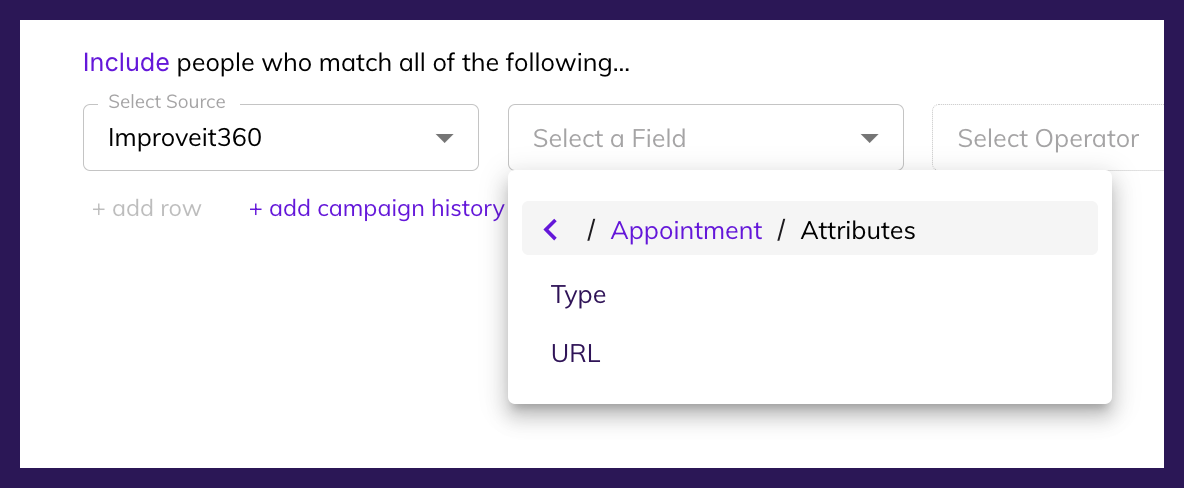Click the back chevron in the field breadcrumb
1184x488 pixels.
550,231
